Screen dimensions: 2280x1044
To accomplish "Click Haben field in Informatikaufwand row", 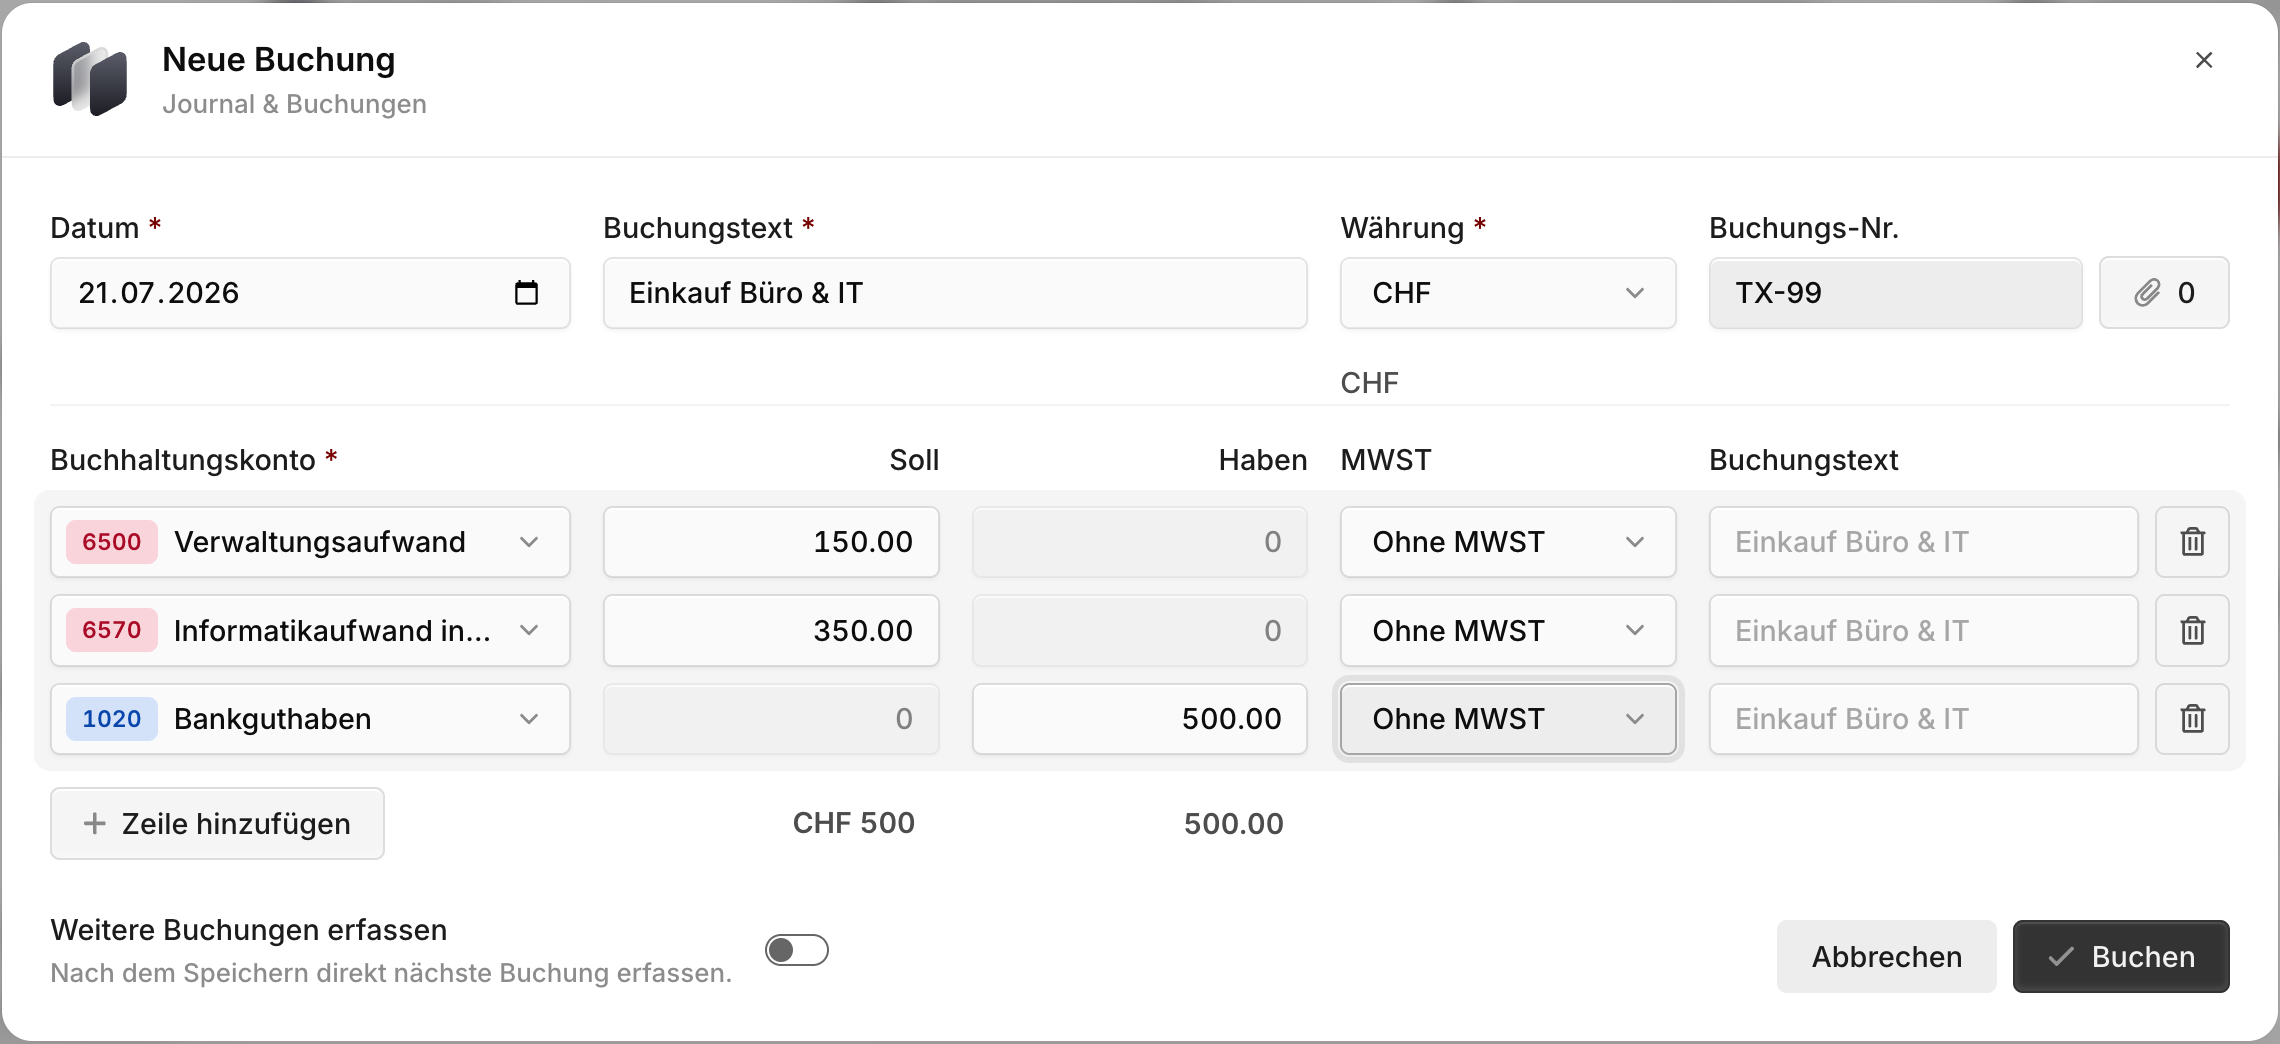I will (1140, 631).
